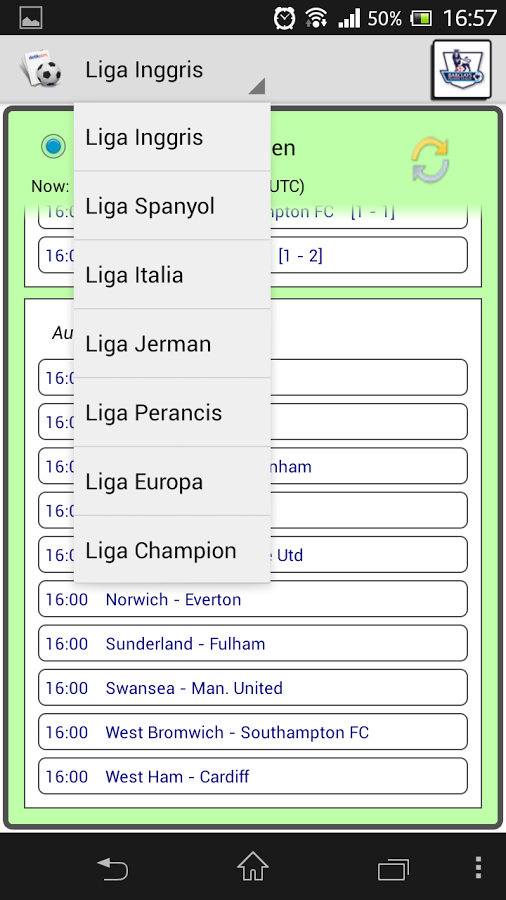506x900 pixels.
Task: Open the recent apps switcher
Action: coord(393,868)
